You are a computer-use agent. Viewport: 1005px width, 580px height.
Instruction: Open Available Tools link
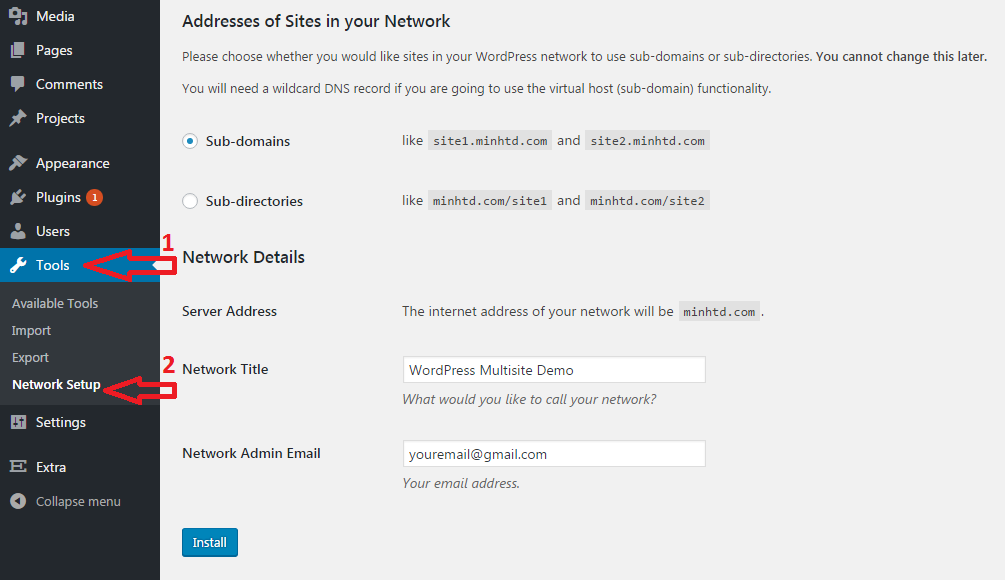(x=54, y=303)
